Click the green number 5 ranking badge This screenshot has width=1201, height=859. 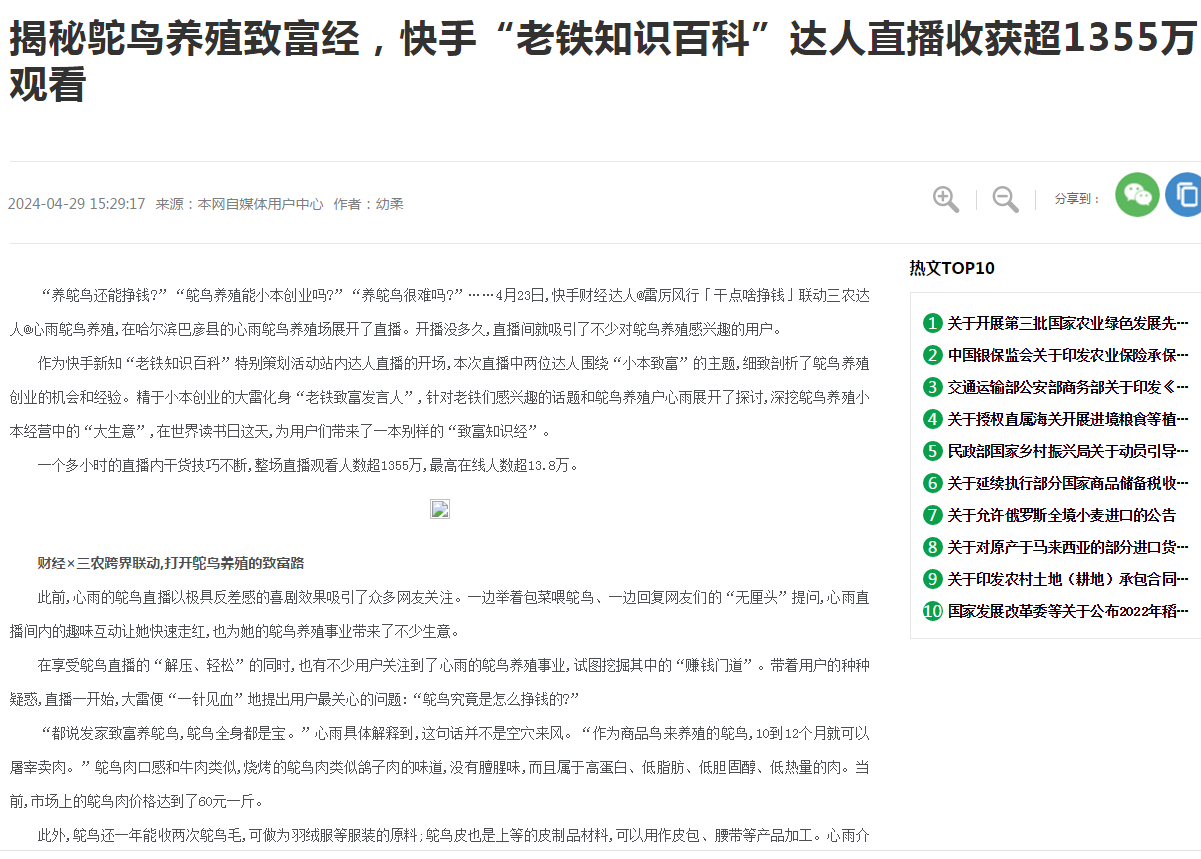pos(933,451)
